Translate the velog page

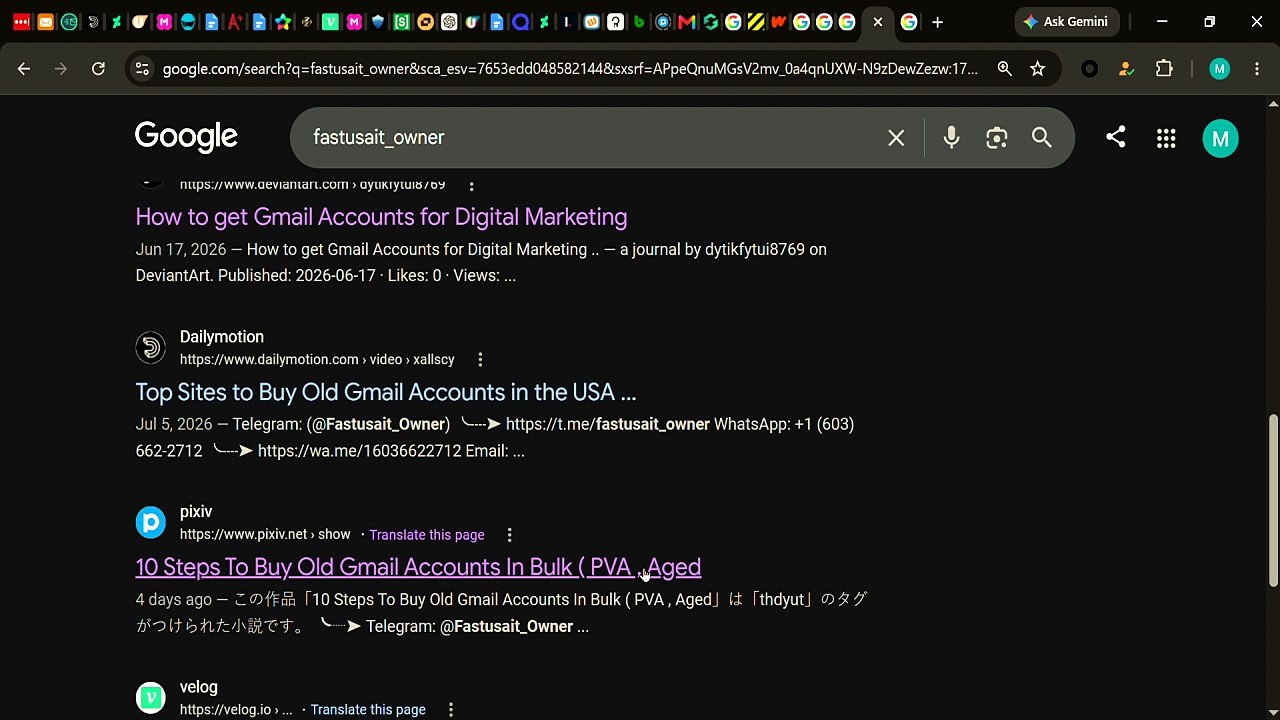368,710
